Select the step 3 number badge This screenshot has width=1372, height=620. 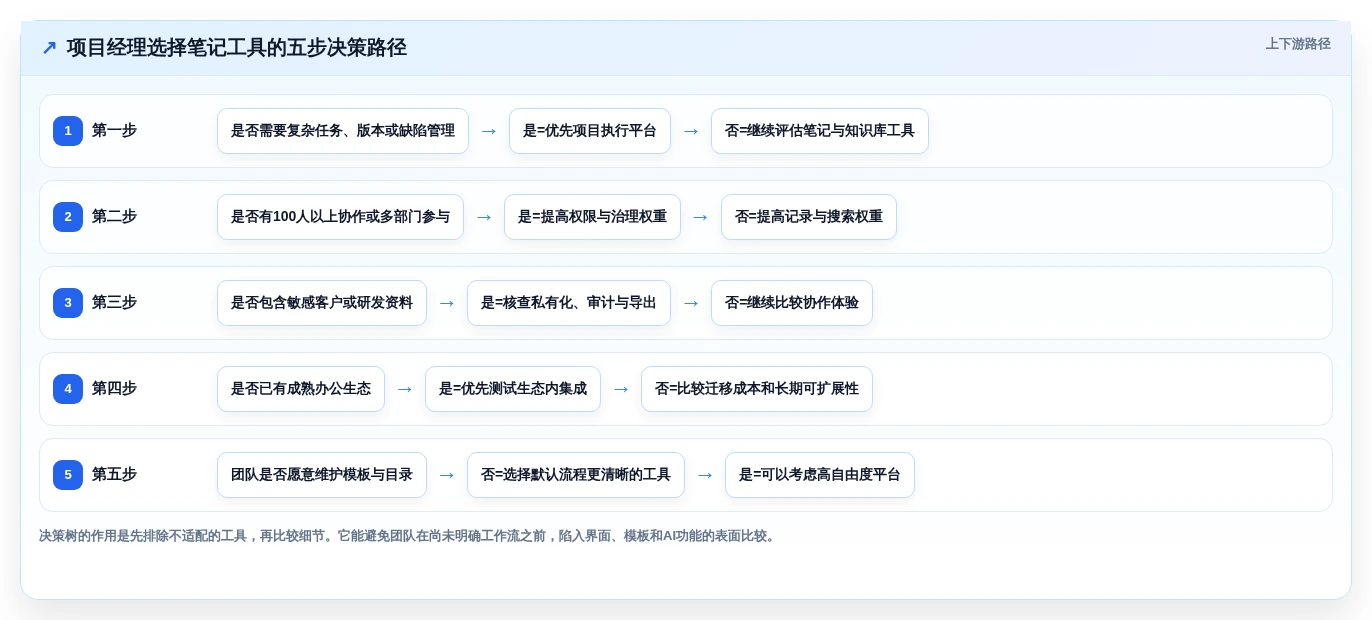click(68, 303)
